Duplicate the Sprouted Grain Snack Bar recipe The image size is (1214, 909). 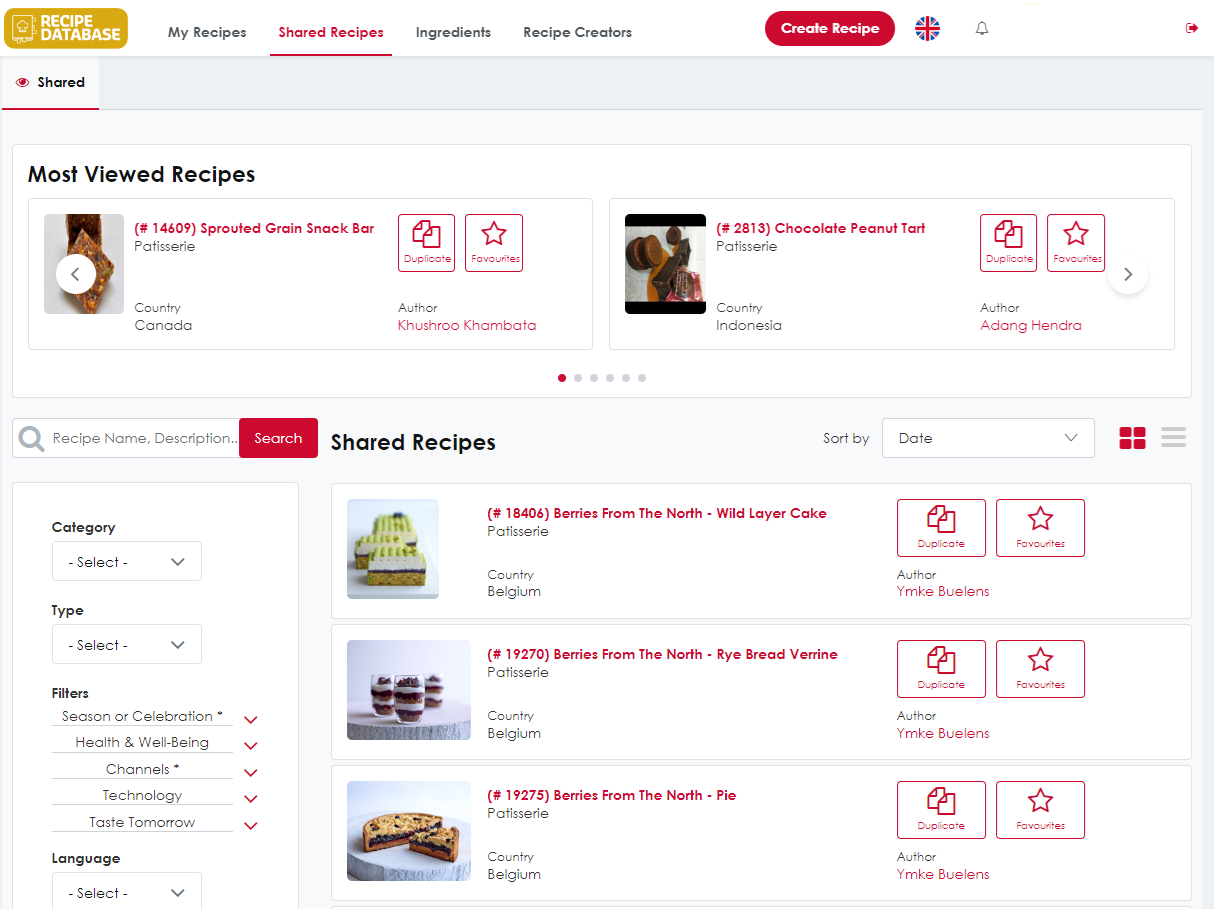pos(426,242)
